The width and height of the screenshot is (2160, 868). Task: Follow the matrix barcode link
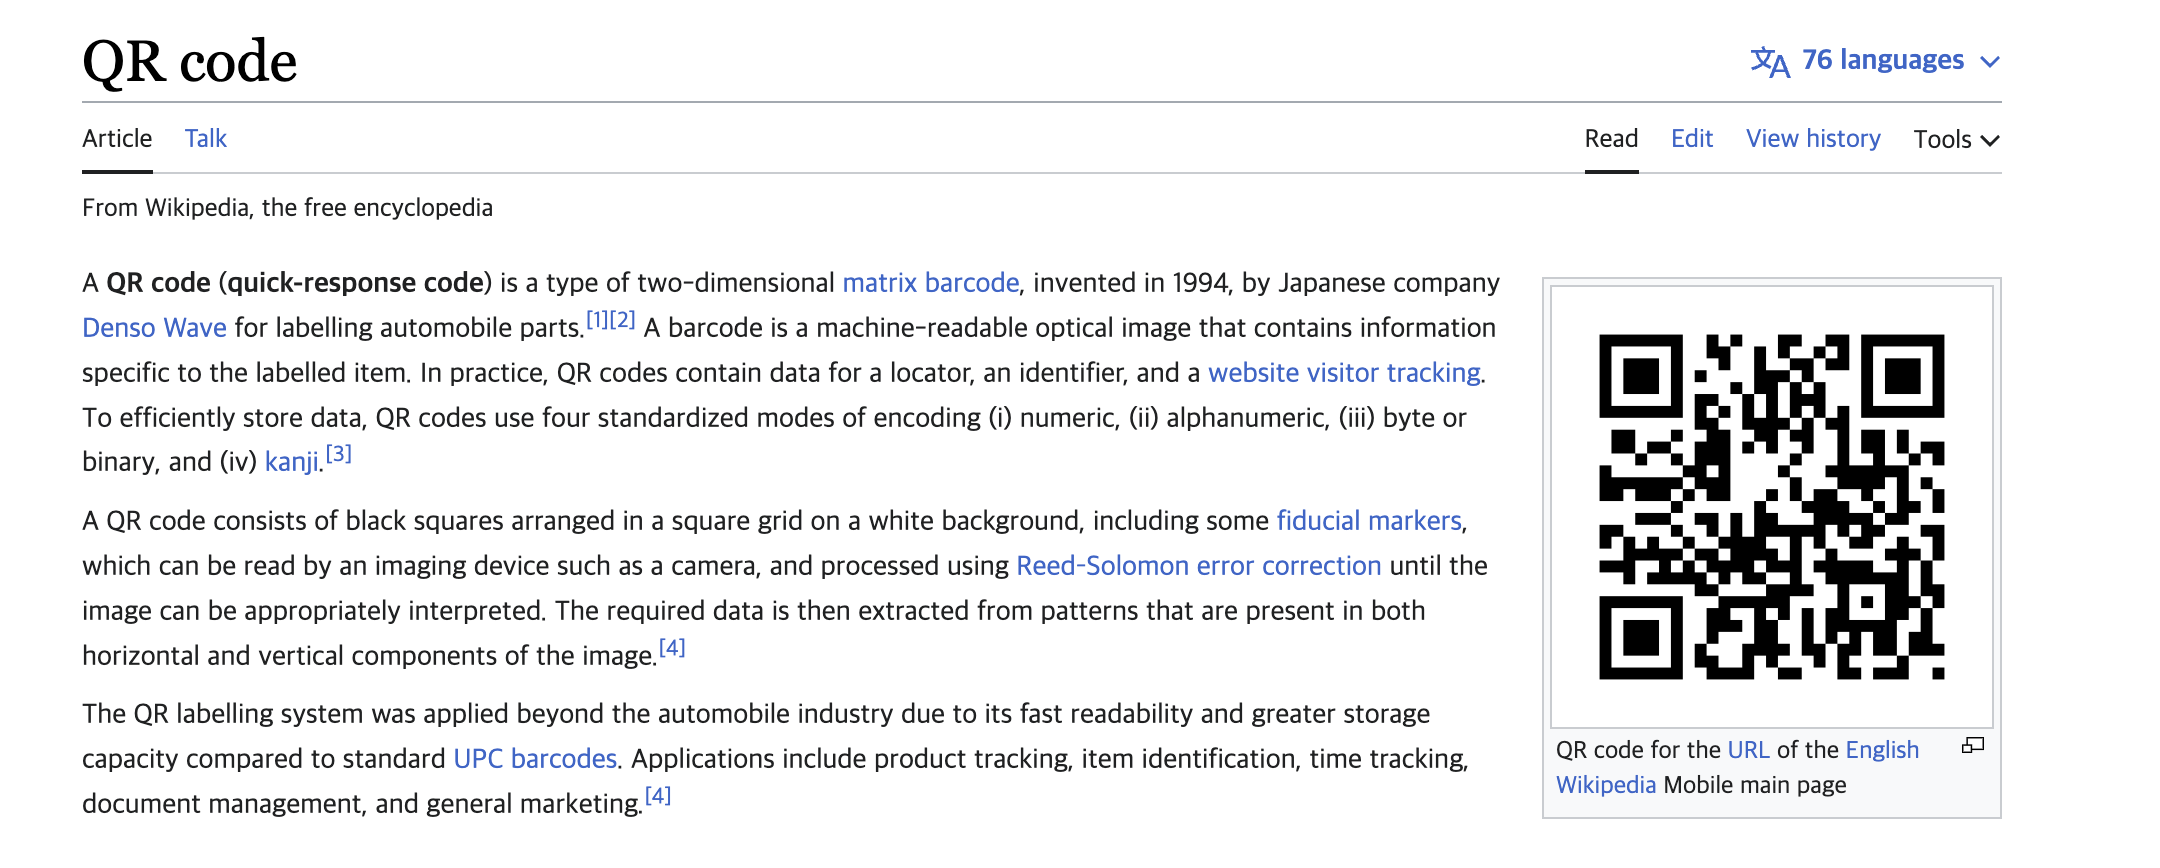pyautogui.click(x=930, y=283)
